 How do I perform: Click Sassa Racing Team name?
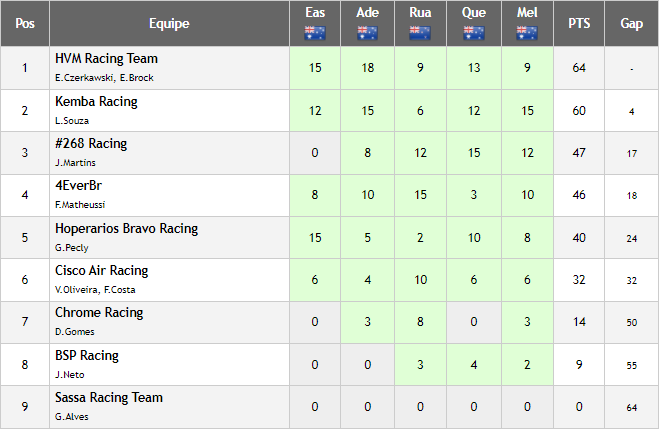(109, 397)
